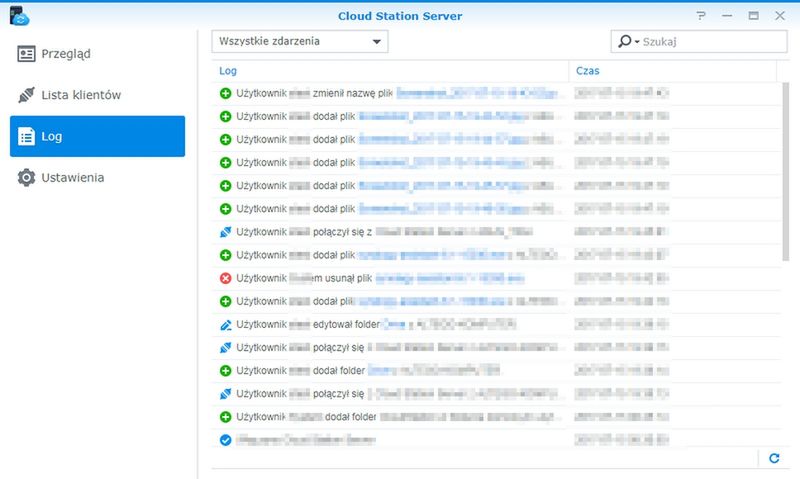This screenshot has height=479, width=800.
Task: Open search options via magnifier arrow
Action: tap(628, 41)
